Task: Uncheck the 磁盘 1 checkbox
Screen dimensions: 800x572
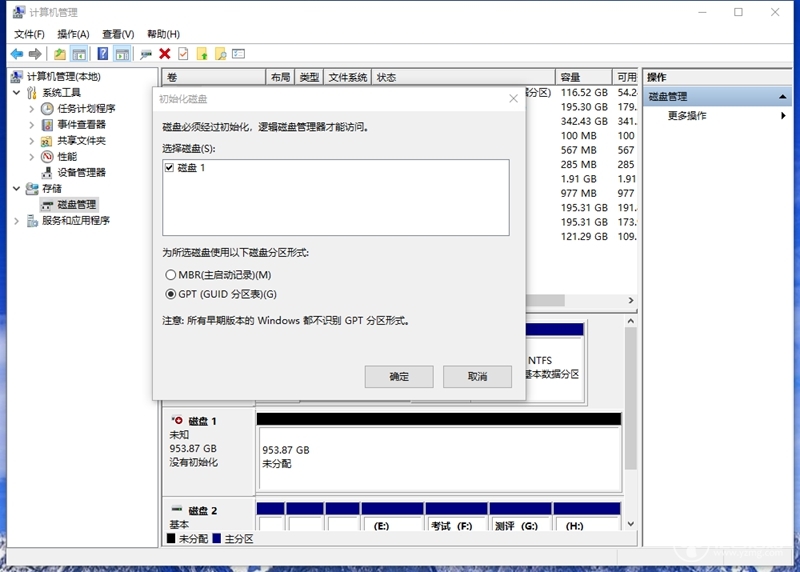Action: [169, 167]
